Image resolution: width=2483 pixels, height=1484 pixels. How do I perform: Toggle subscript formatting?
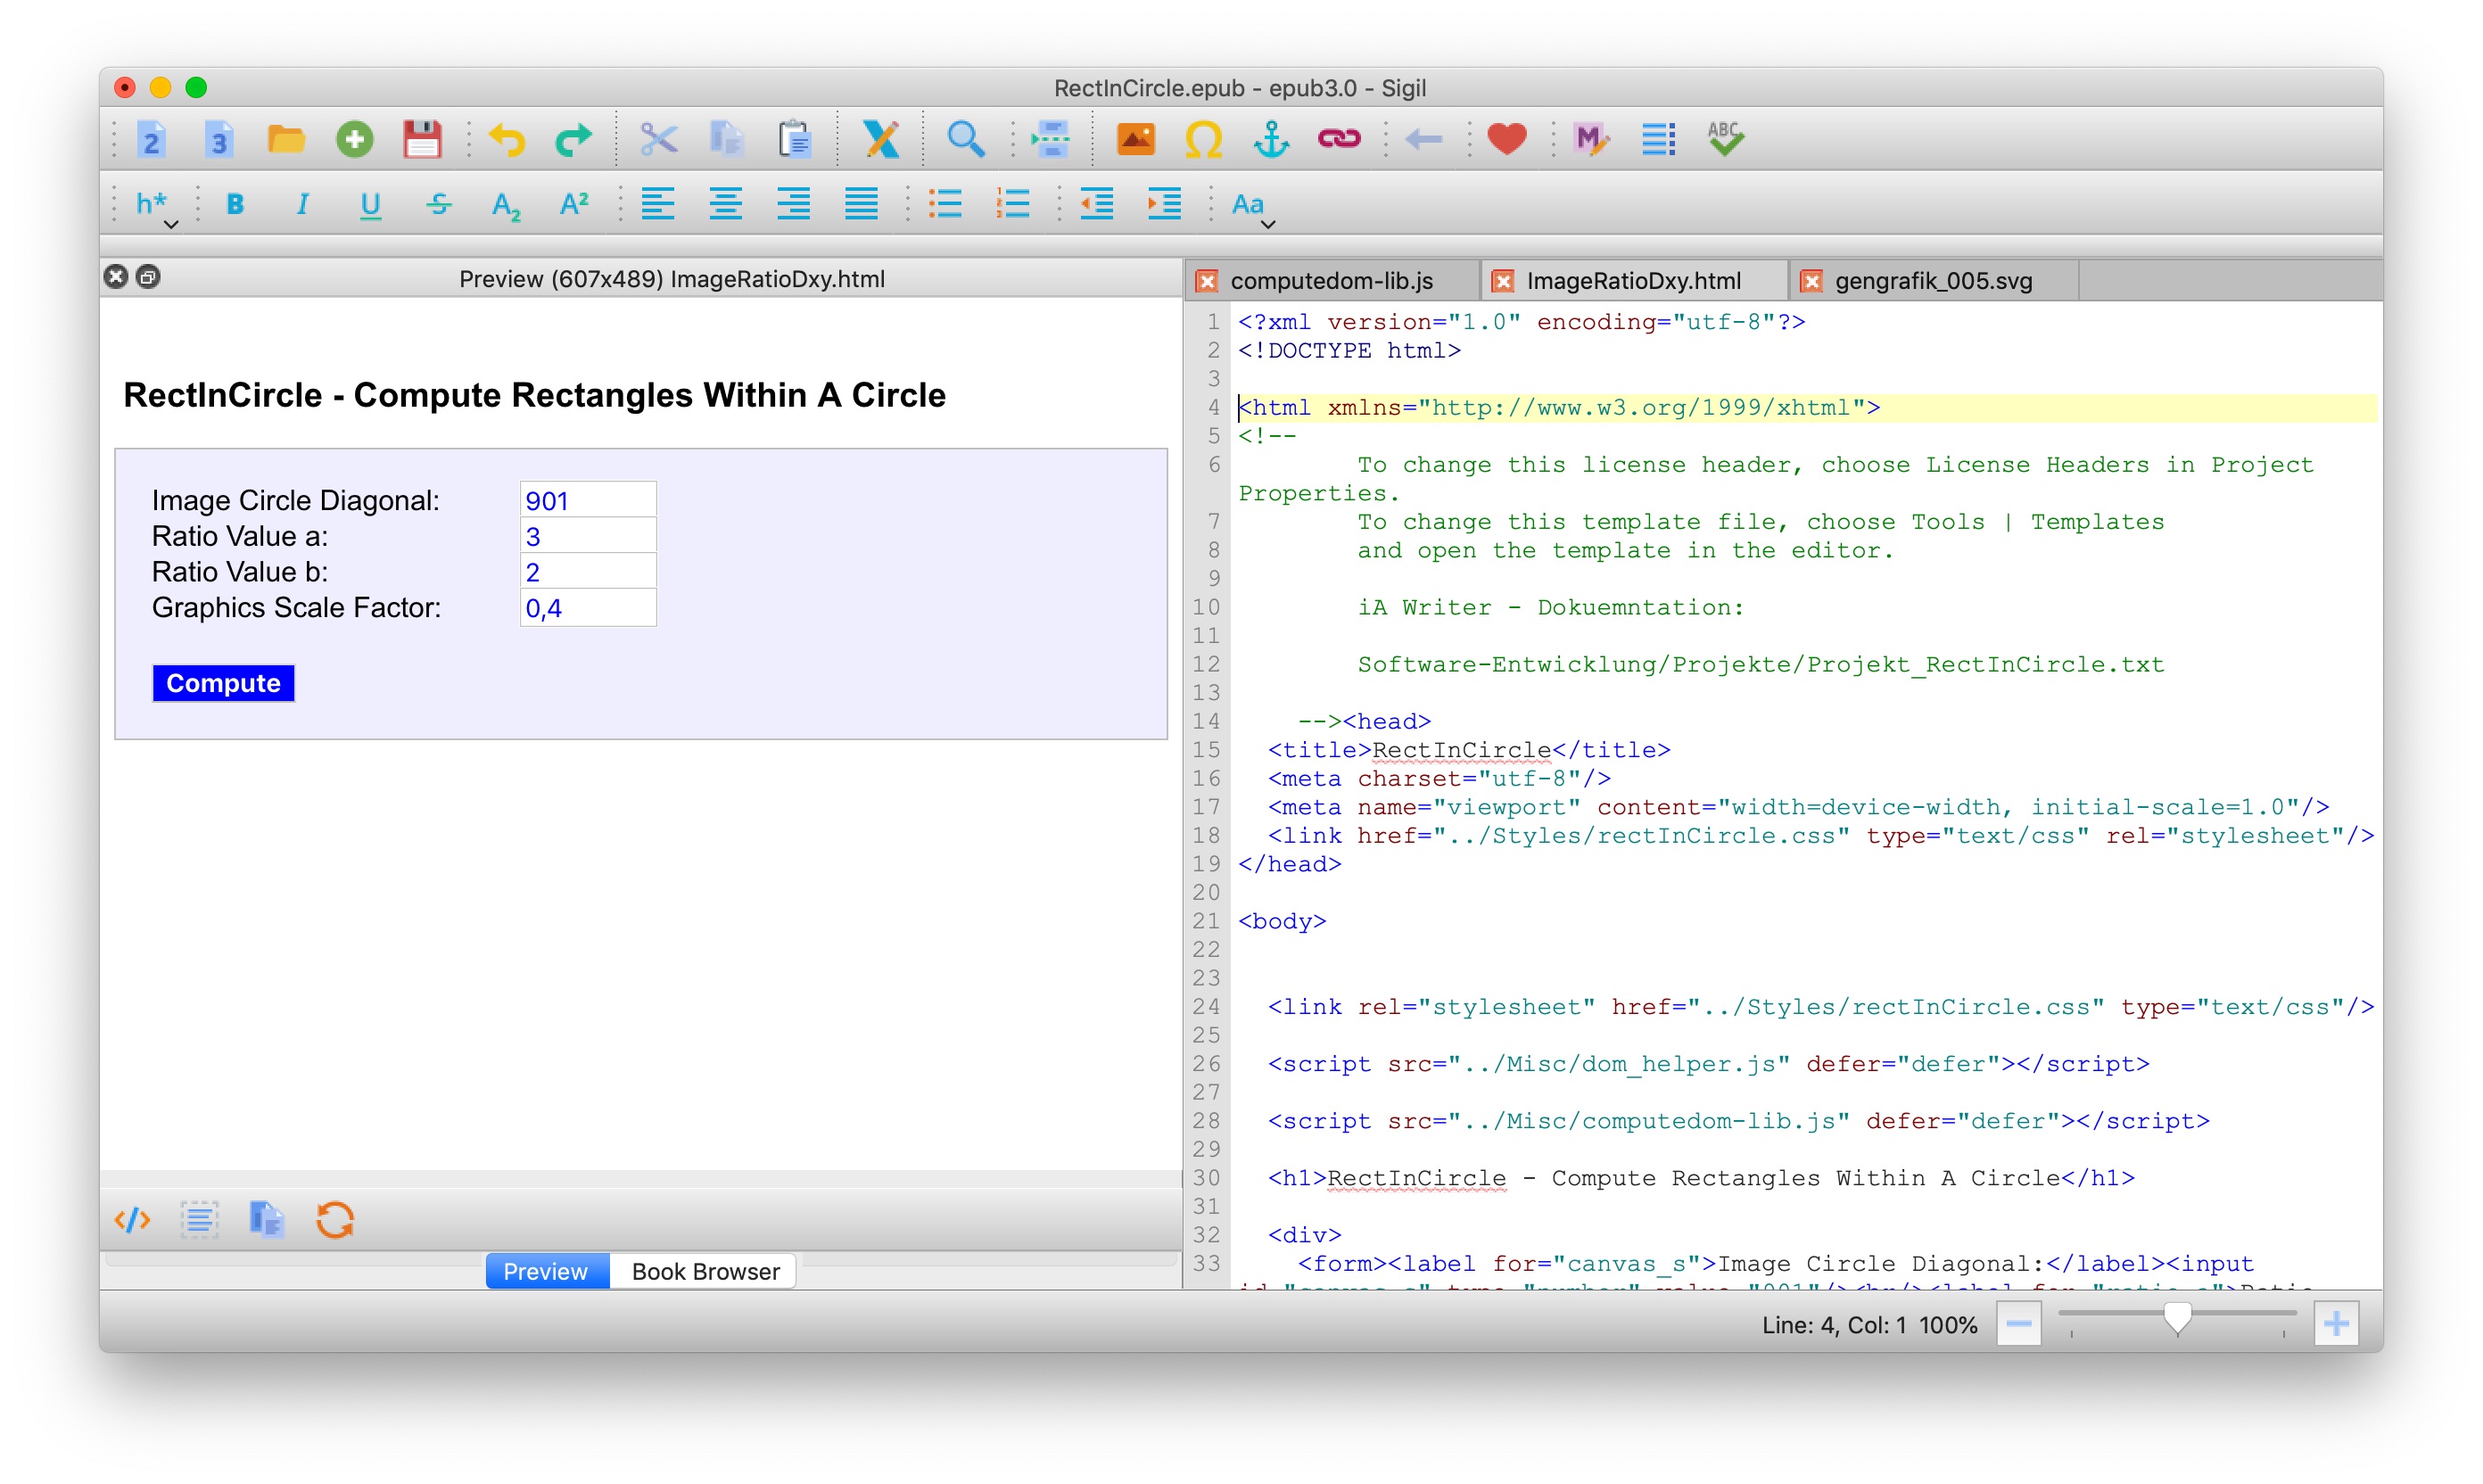pyautogui.click(x=506, y=206)
